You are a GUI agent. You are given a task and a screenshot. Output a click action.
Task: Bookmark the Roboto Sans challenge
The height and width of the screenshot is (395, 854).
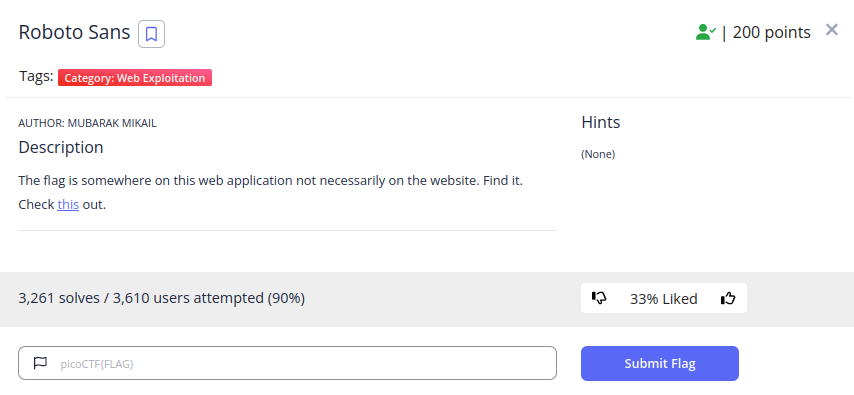coord(151,34)
